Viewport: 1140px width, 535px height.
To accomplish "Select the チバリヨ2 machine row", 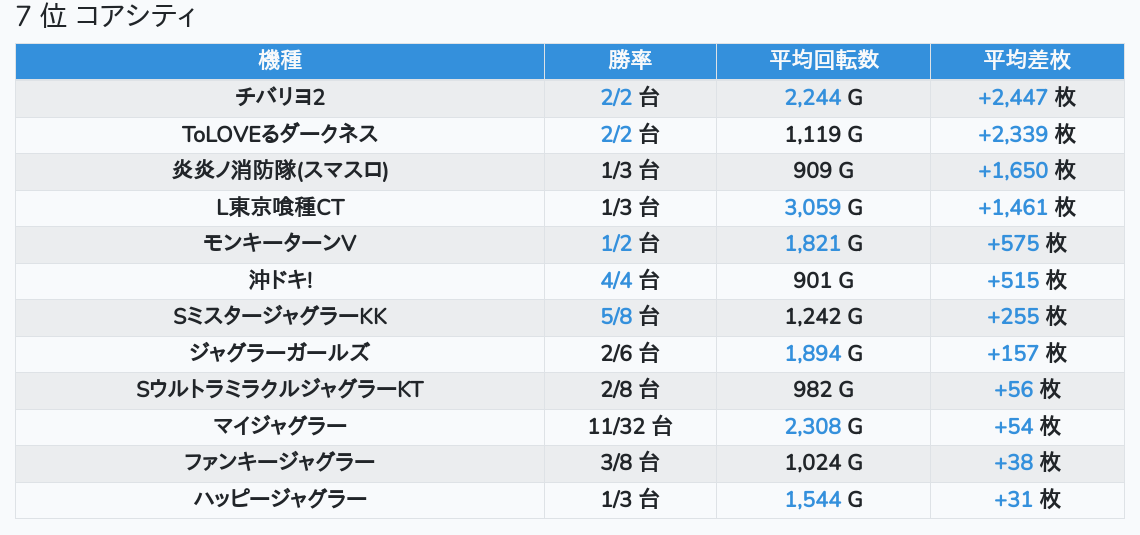I will pyautogui.click(x=280, y=97).
